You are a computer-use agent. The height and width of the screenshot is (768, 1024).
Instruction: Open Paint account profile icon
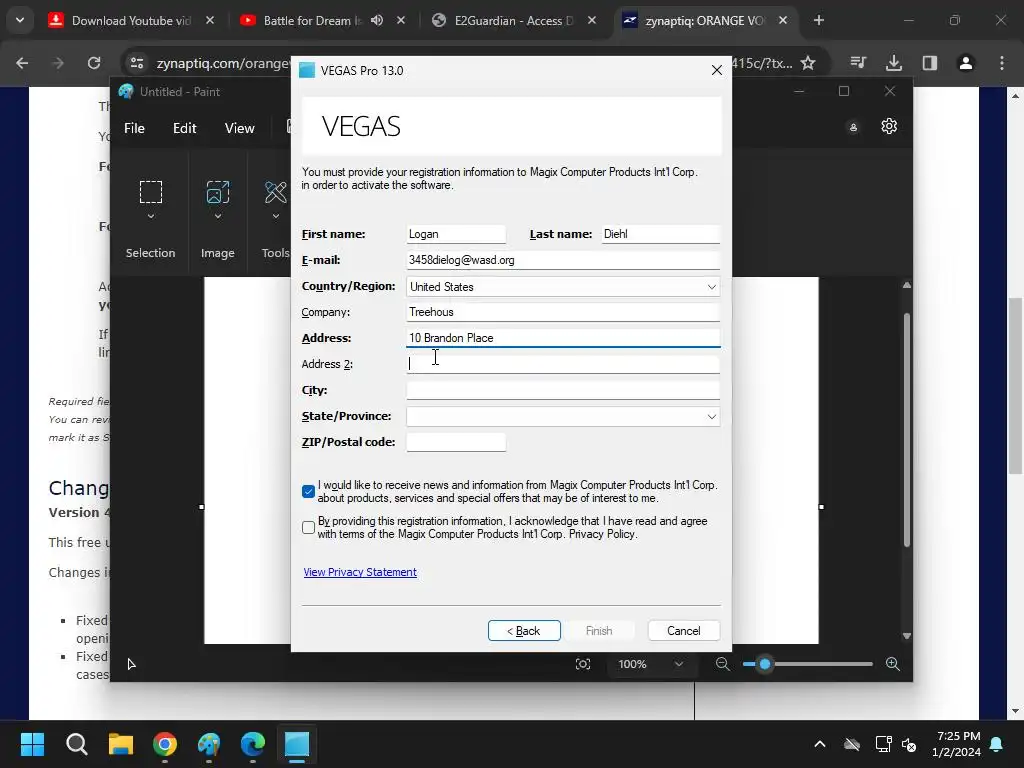pyautogui.click(x=853, y=127)
